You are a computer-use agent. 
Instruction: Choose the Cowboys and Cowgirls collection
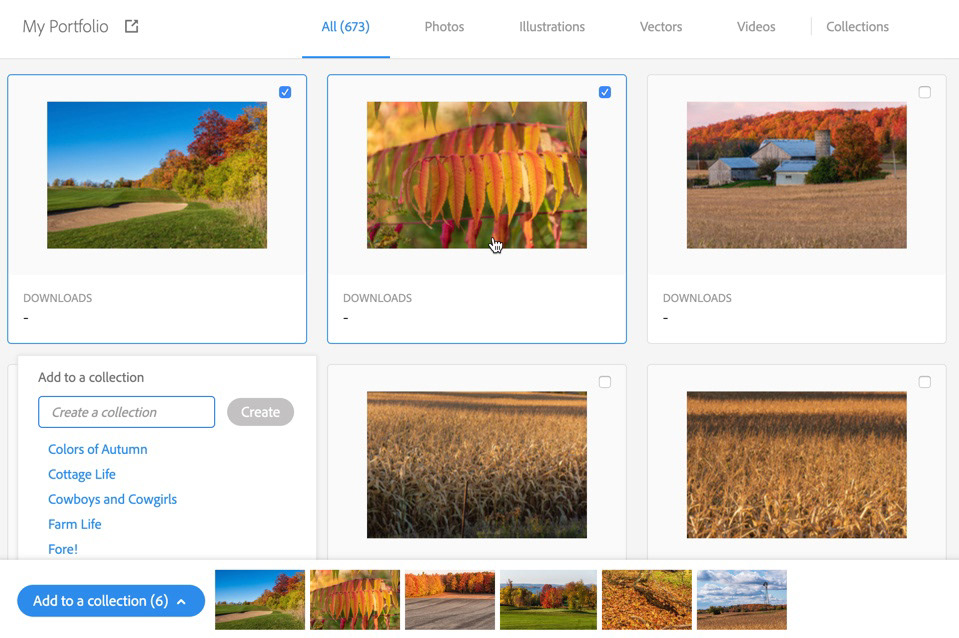click(113, 500)
